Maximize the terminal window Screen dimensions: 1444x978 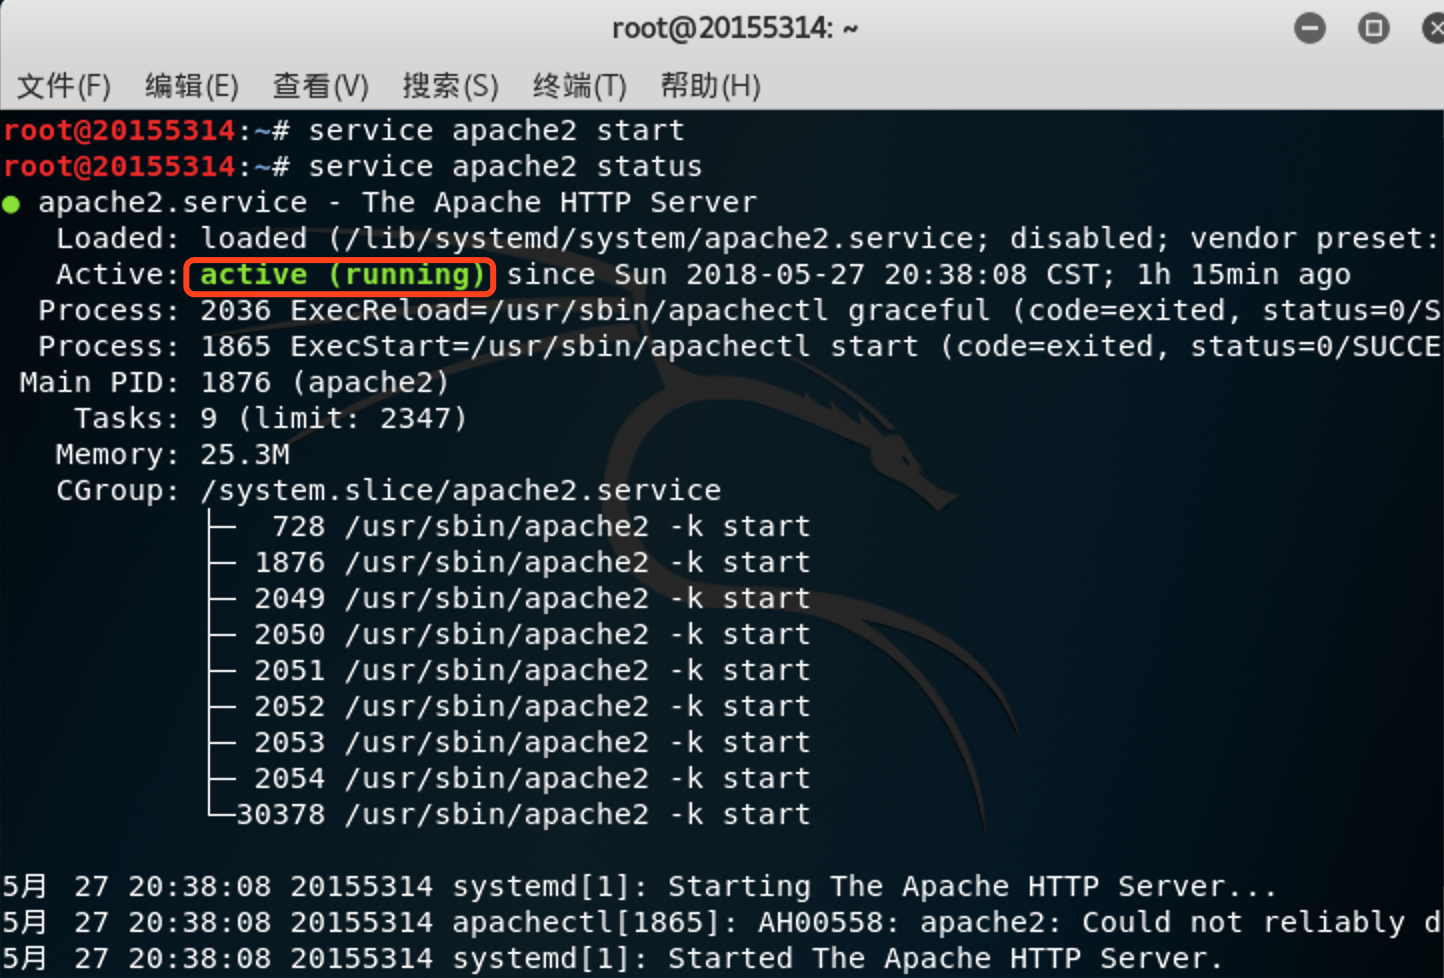[x=1374, y=28]
